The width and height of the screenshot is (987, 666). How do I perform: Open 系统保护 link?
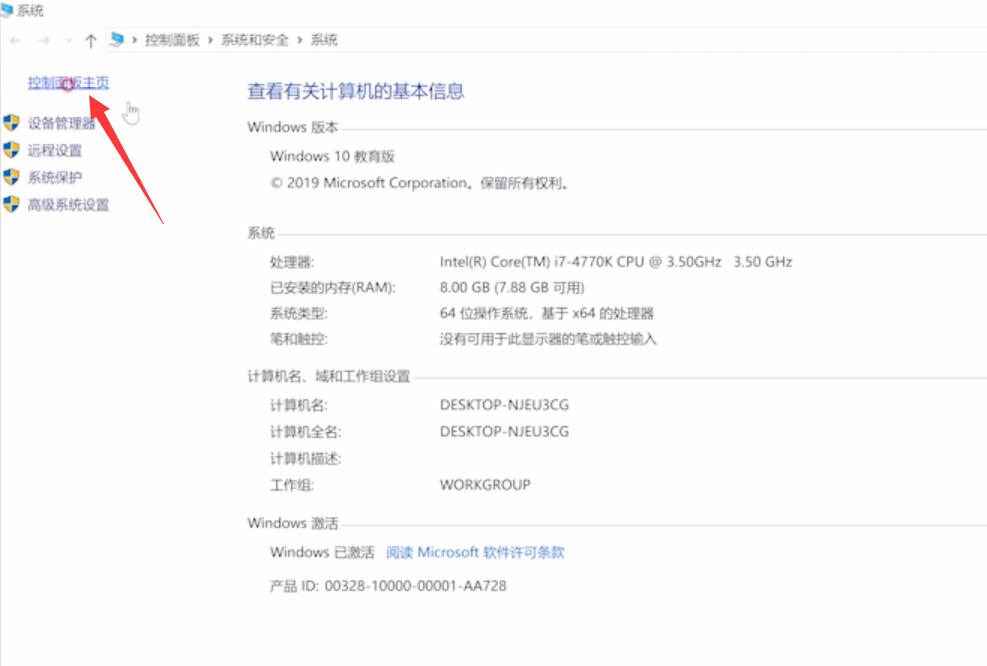point(54,178)
